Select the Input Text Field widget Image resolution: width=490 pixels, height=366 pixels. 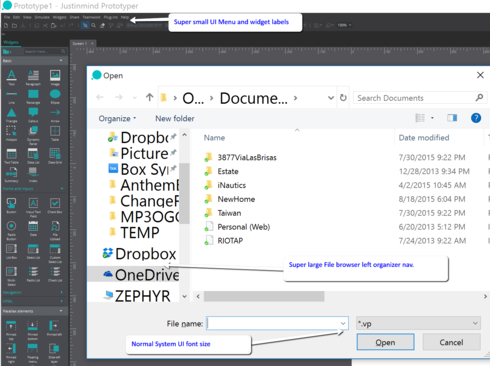click(x=33, y=207)
